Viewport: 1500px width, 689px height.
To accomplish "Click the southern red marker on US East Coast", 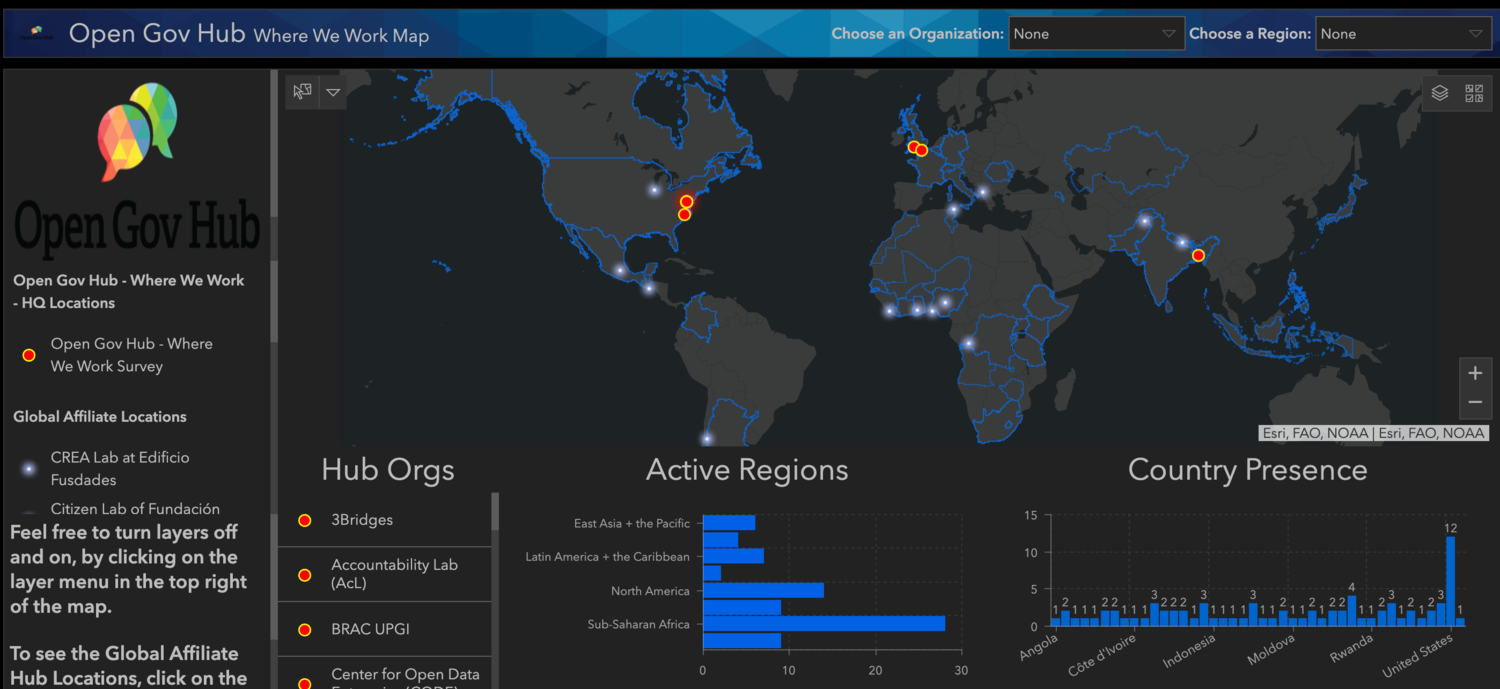I will click(685, 214).
